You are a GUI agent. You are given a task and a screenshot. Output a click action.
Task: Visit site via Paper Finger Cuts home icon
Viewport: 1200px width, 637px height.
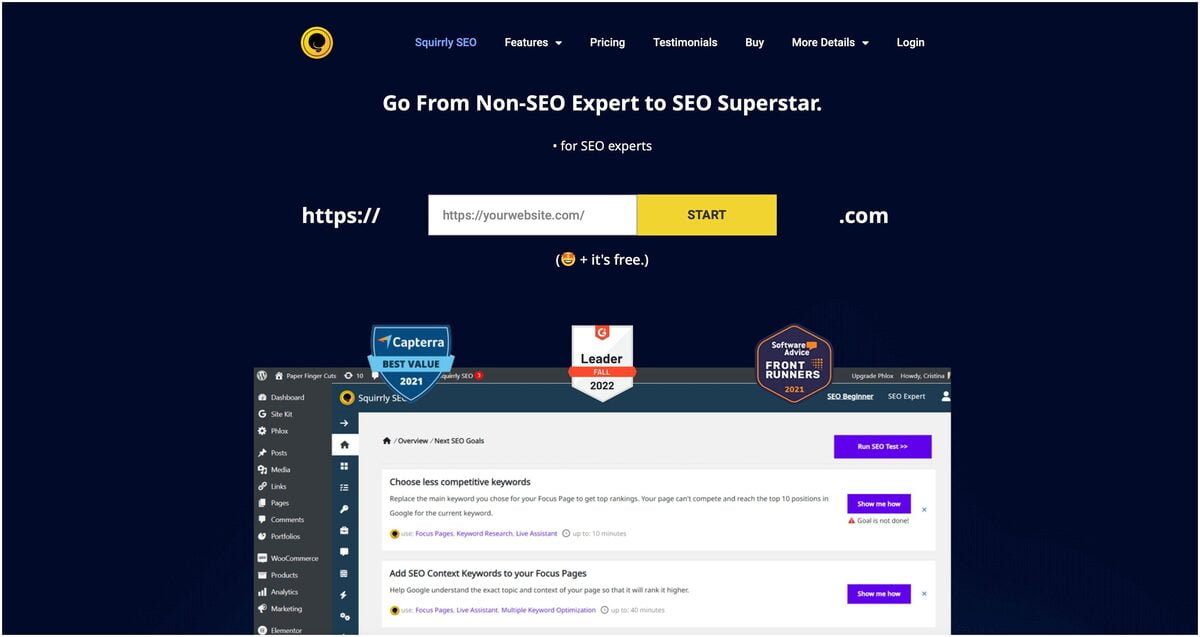280,376
